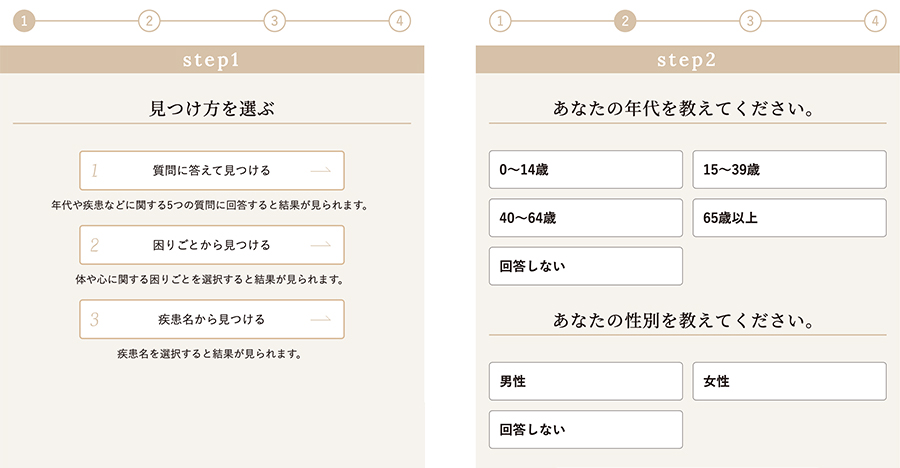Choose 困りごとから見つける option
The width and height of the screenshot is (900, 468).
pos(212,245)
